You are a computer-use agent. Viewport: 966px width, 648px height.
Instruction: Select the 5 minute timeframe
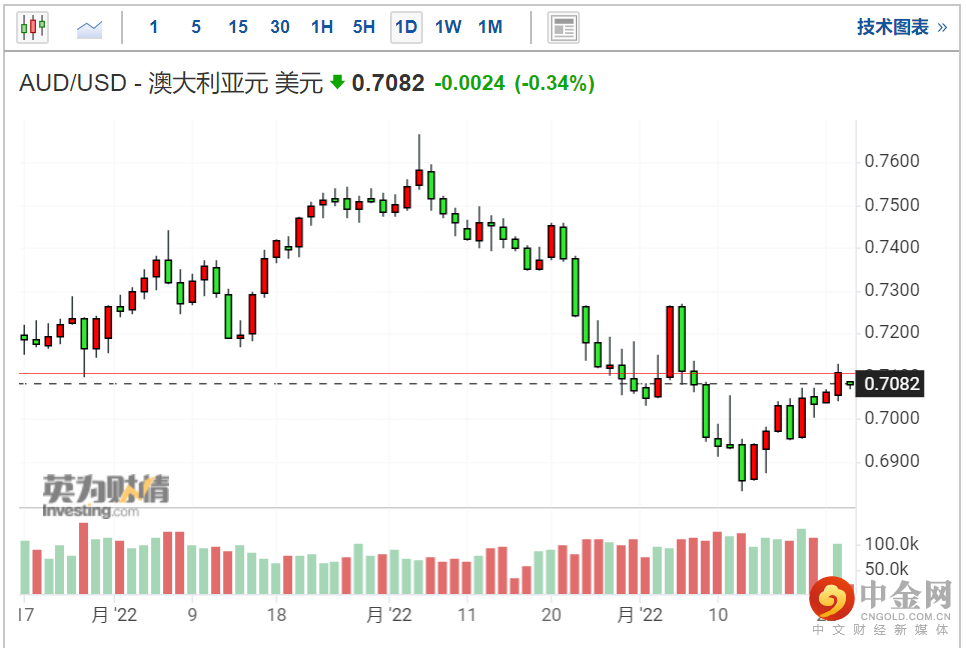[x=196, y=27]
